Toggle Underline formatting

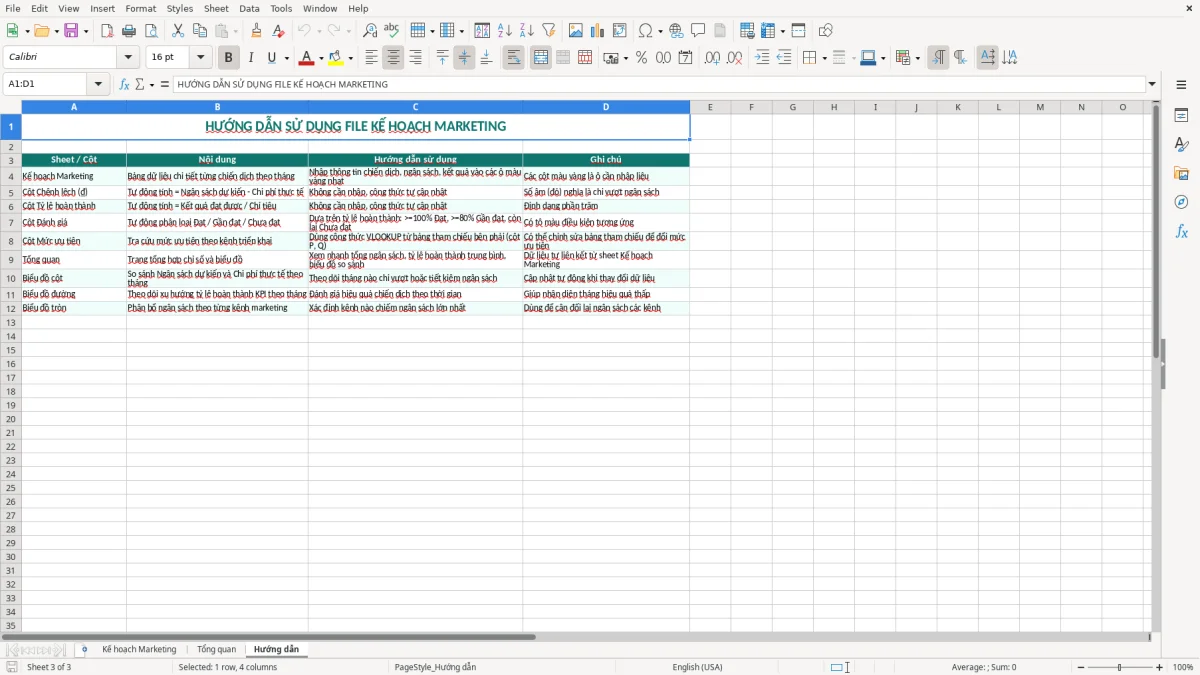click(x=271, y=58)
